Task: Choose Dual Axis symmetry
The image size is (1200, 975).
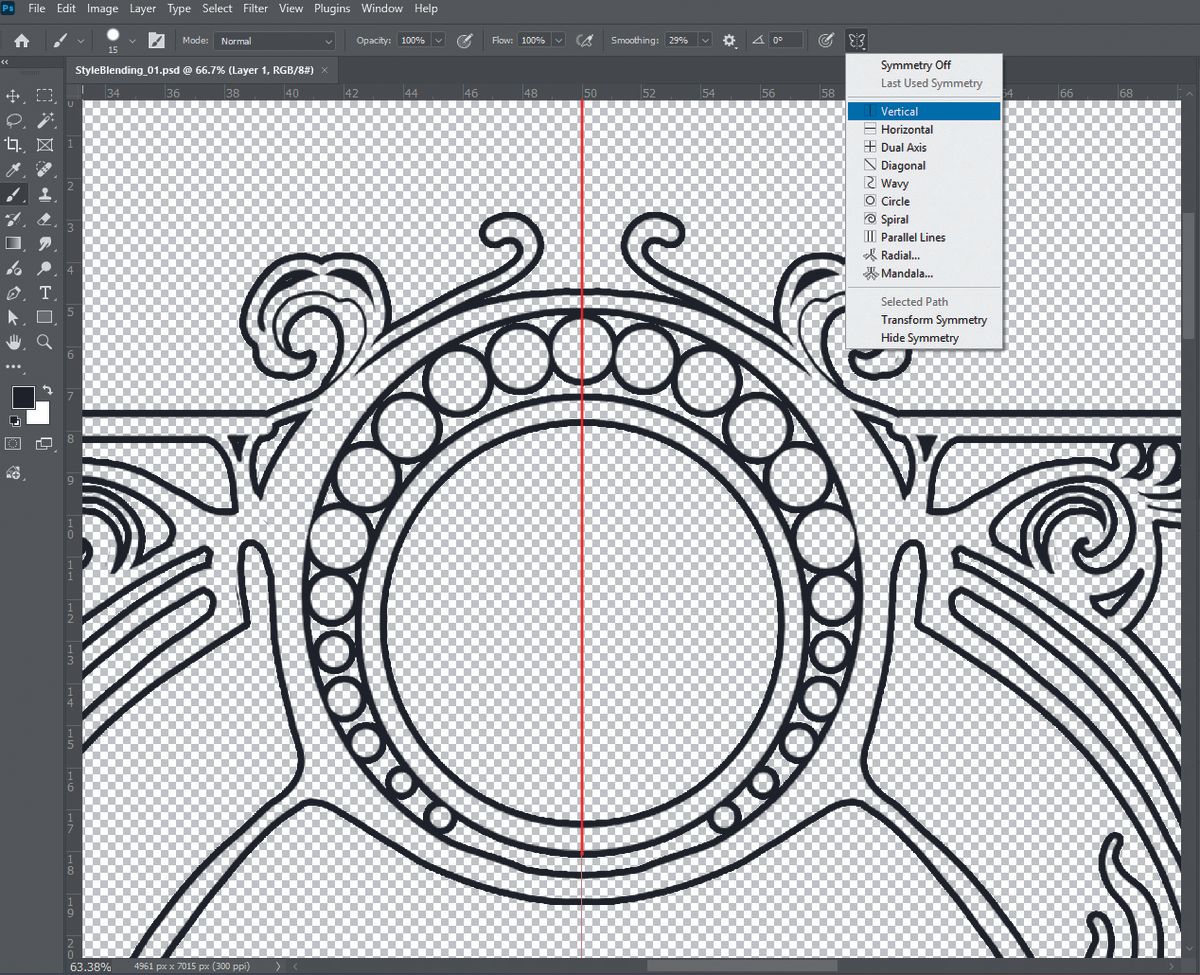Action: click(x=923, y=147)
